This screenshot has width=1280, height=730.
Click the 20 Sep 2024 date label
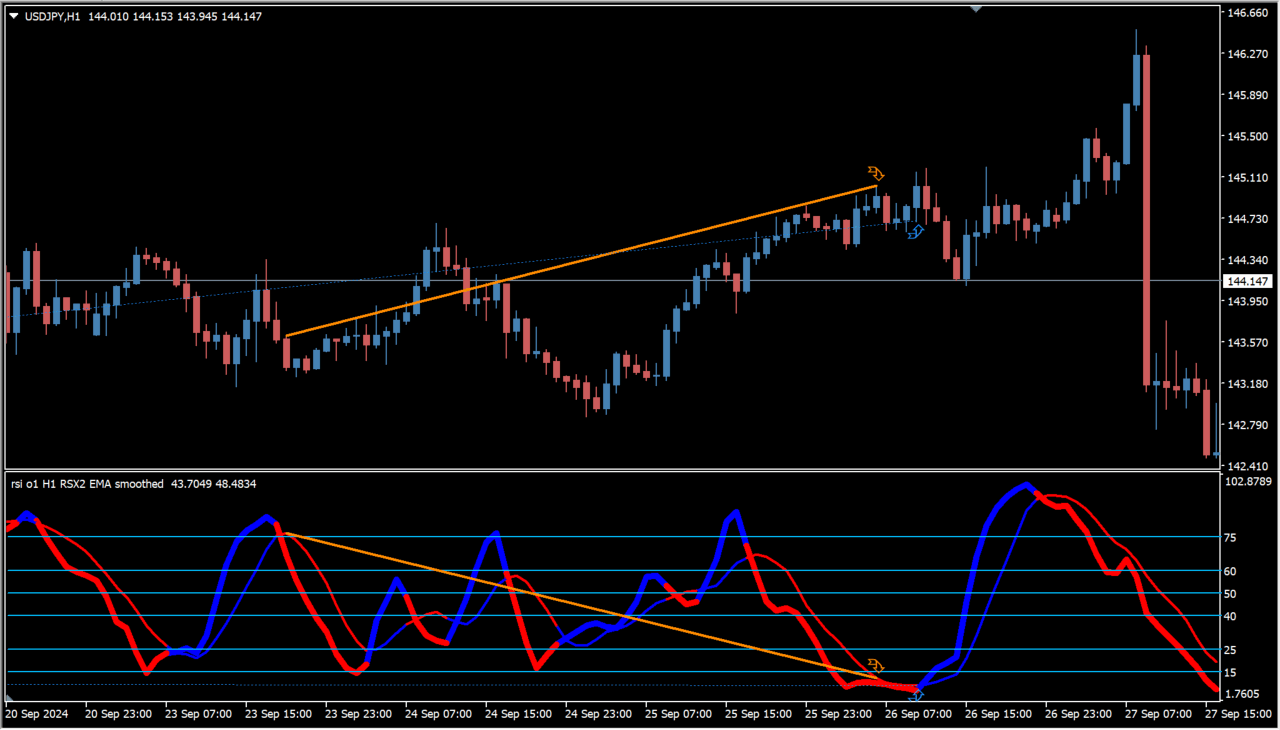(36, 715)
